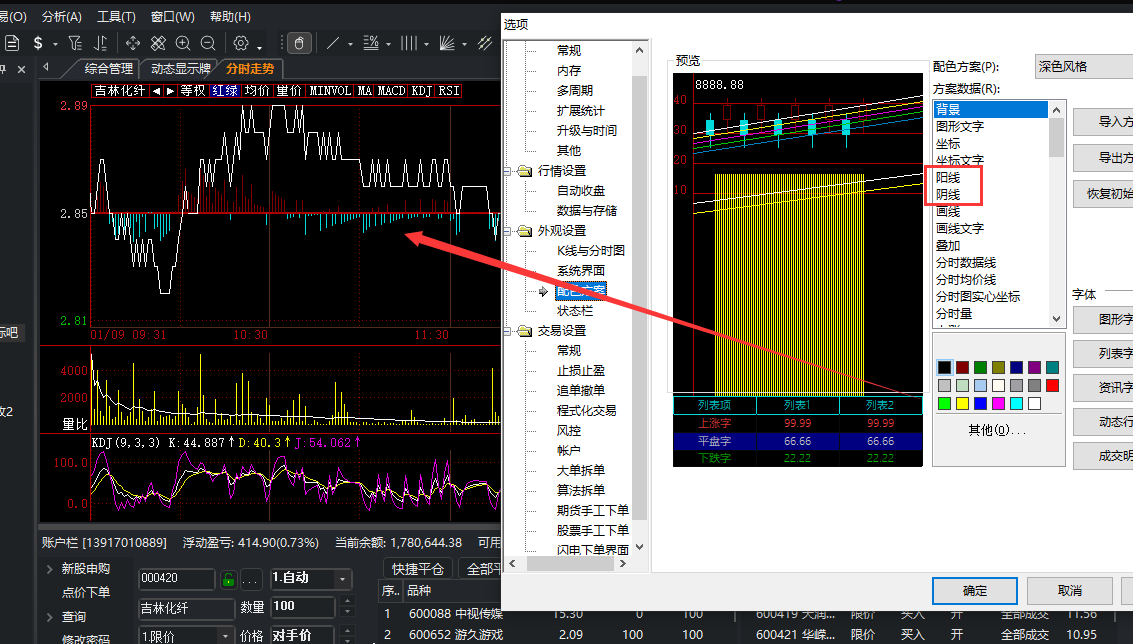
Task: Switch indicator to MA
Action: [365, 91]
